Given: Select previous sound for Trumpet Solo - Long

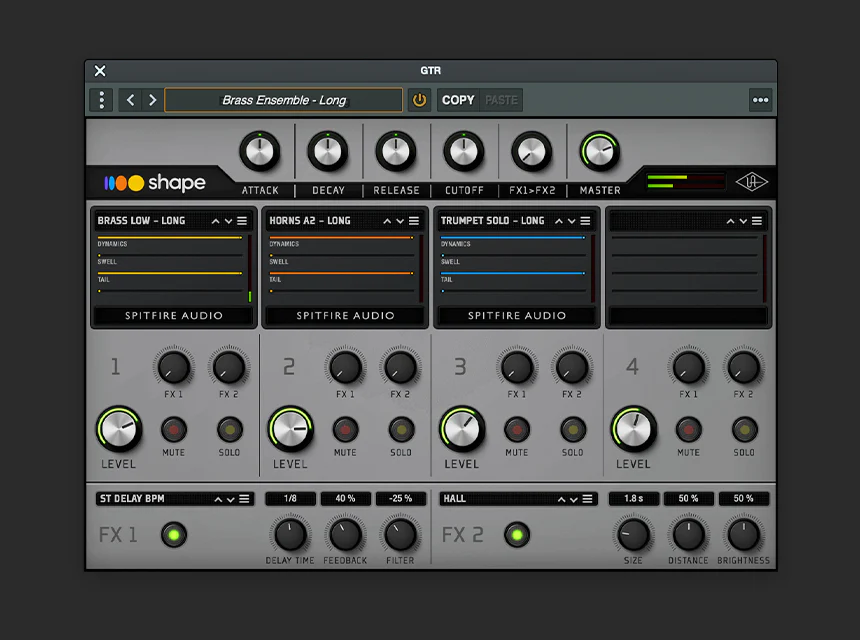Looking at the screenshot, I should (559, 221).
